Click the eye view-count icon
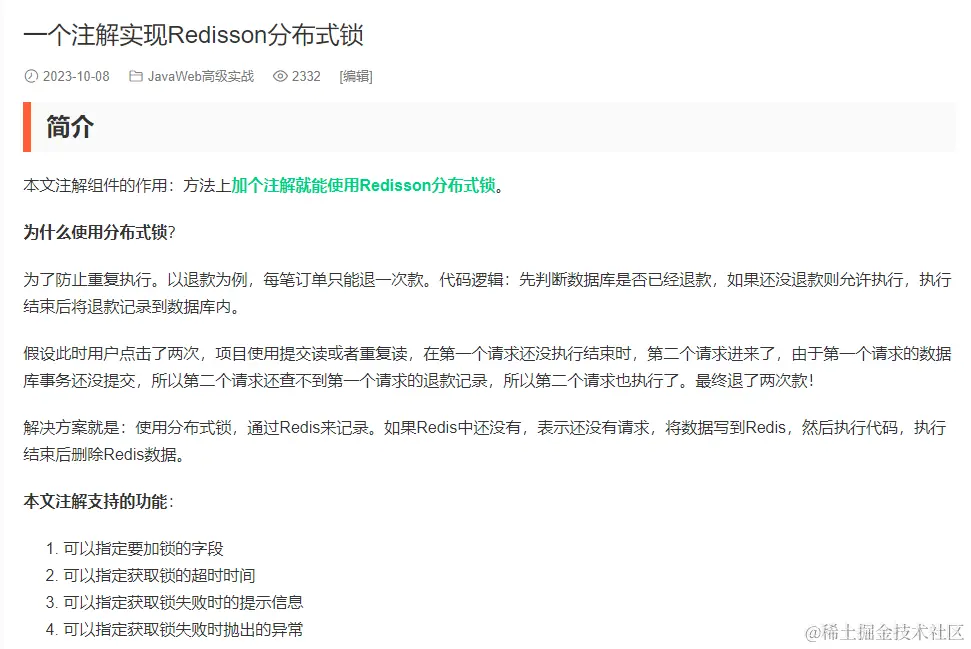The height and width of the screenshot is (649, 971). [x=280, y=76]
